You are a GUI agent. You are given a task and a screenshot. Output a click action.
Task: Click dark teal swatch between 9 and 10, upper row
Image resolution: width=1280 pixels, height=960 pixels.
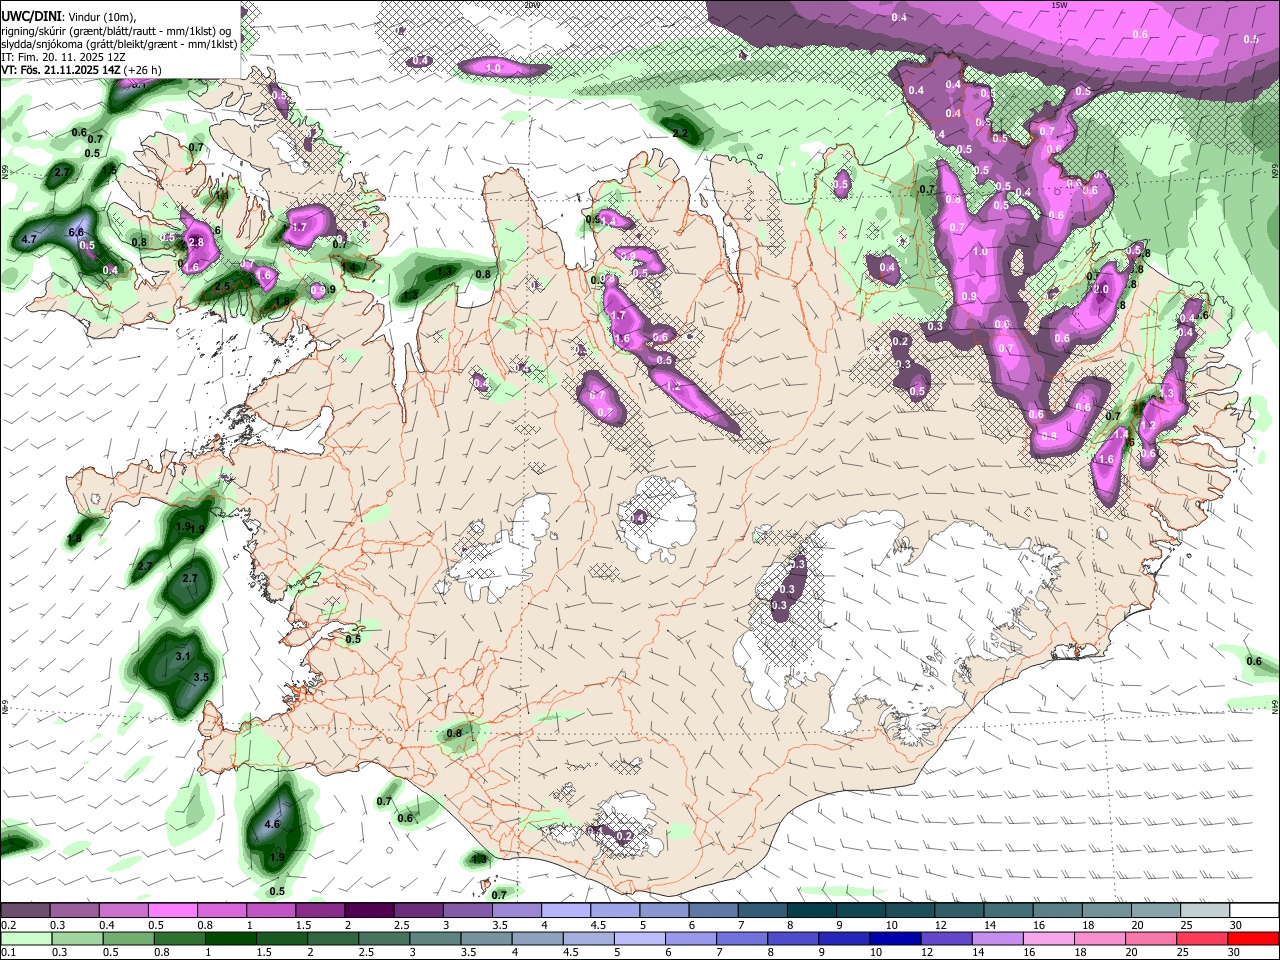tap(861, 911)
